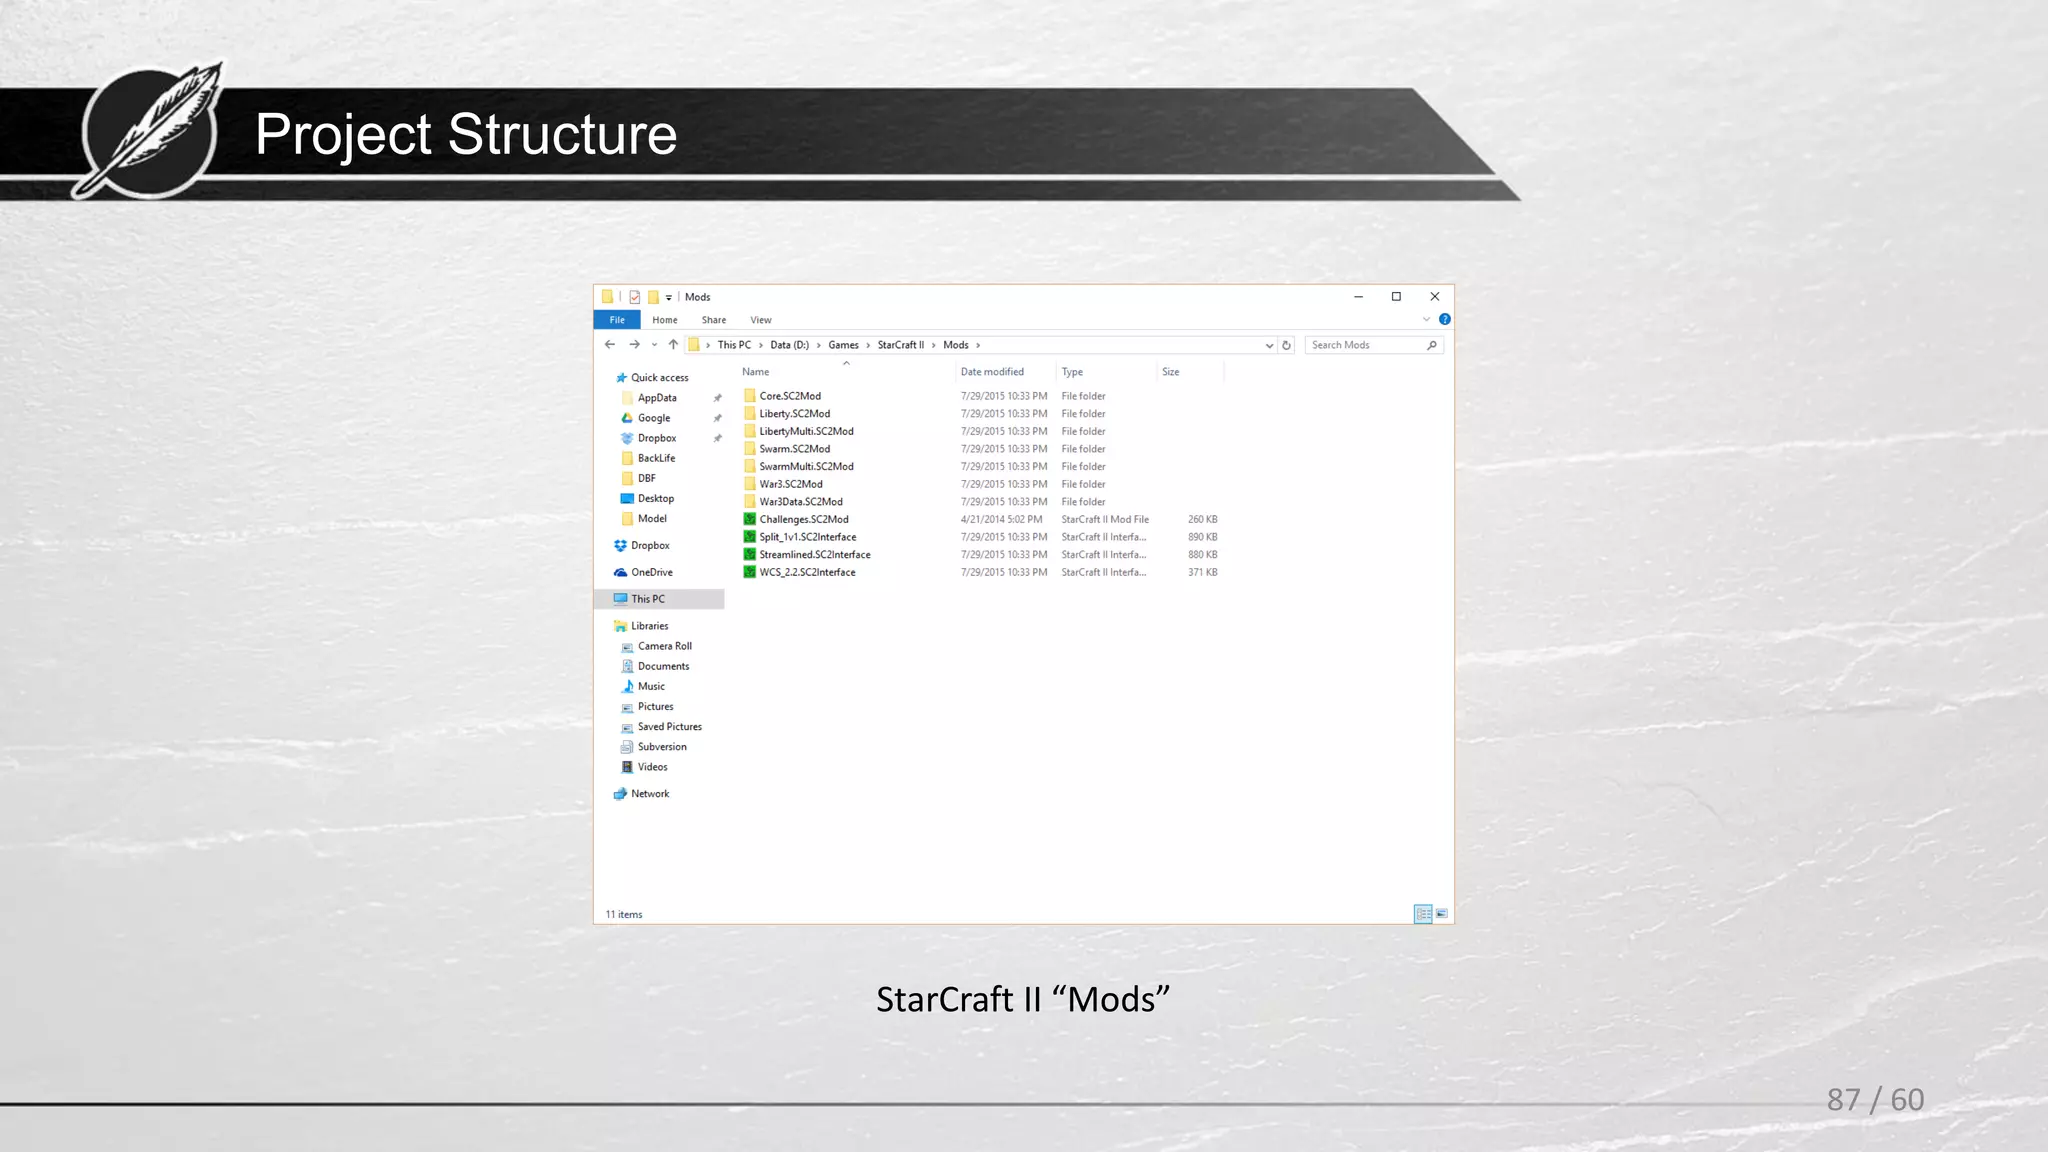Select the Streamlined.SC2Interface file icon
2048x1152 pixels.
(750, 555)
